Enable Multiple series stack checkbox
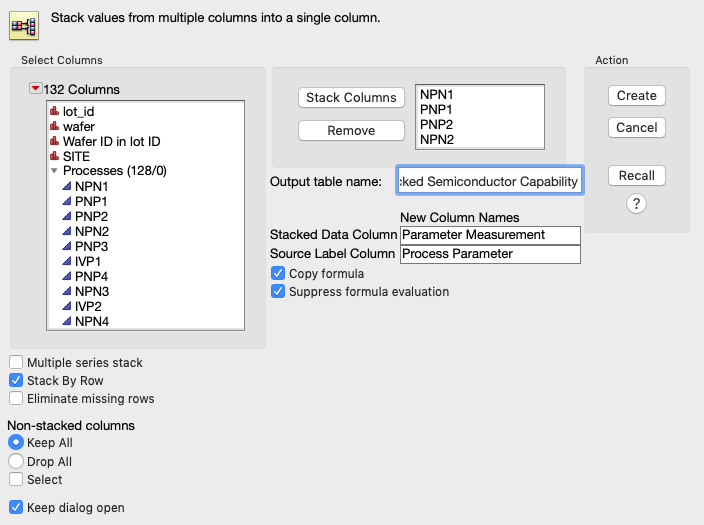This screenshot has height=525, width=704. 16,363
